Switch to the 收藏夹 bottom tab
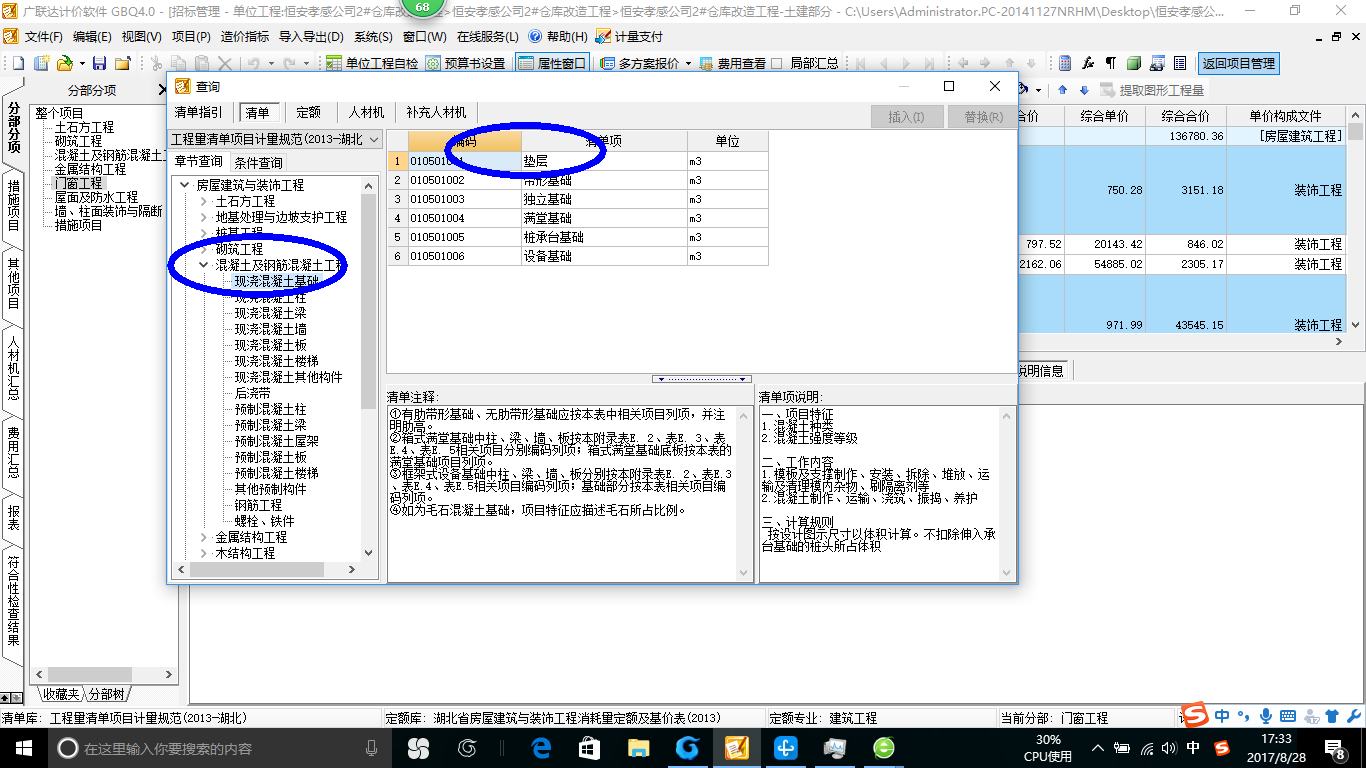Image resolution: width=1366 pixels, height=768 pixels. tap(60, 694)
